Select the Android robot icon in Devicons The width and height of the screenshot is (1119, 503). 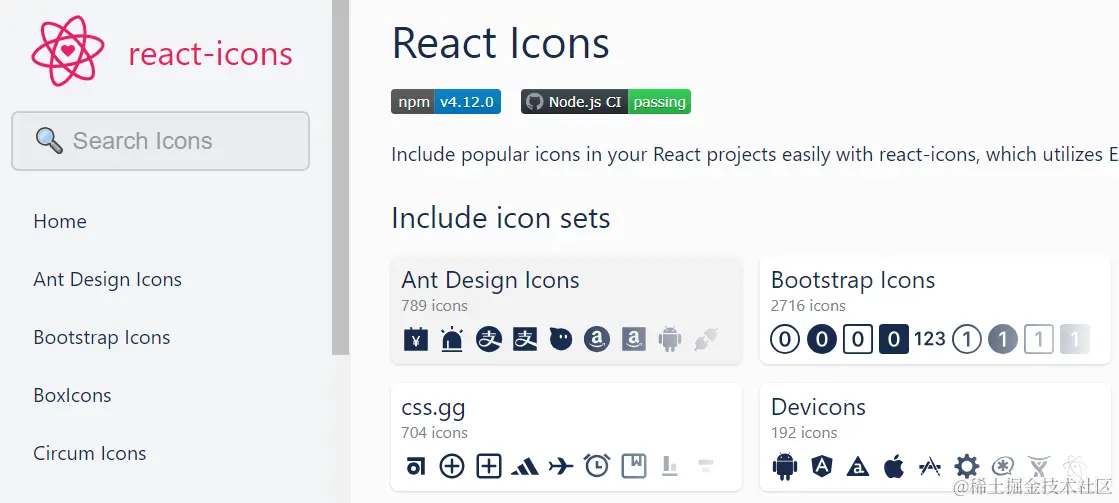coord(784,467)
